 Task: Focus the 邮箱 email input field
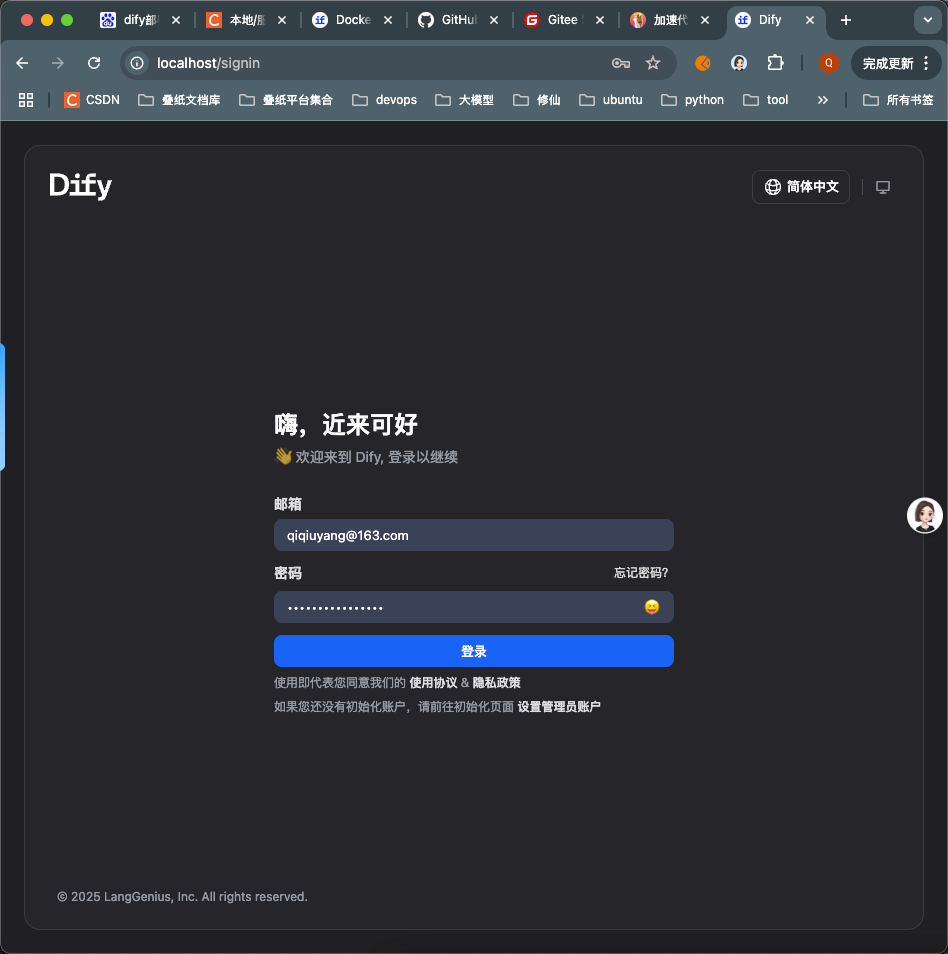click(473, 535)
